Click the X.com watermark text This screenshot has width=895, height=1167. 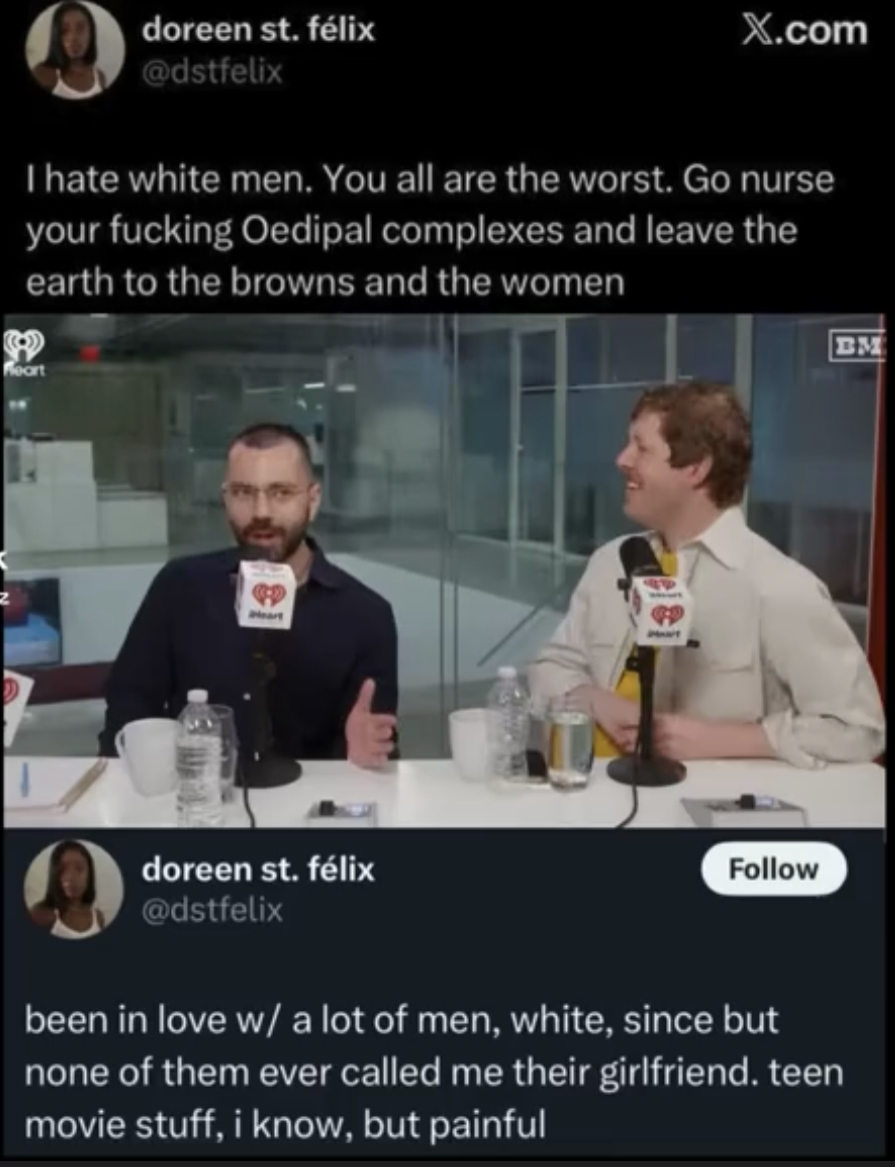click(801, 31)
